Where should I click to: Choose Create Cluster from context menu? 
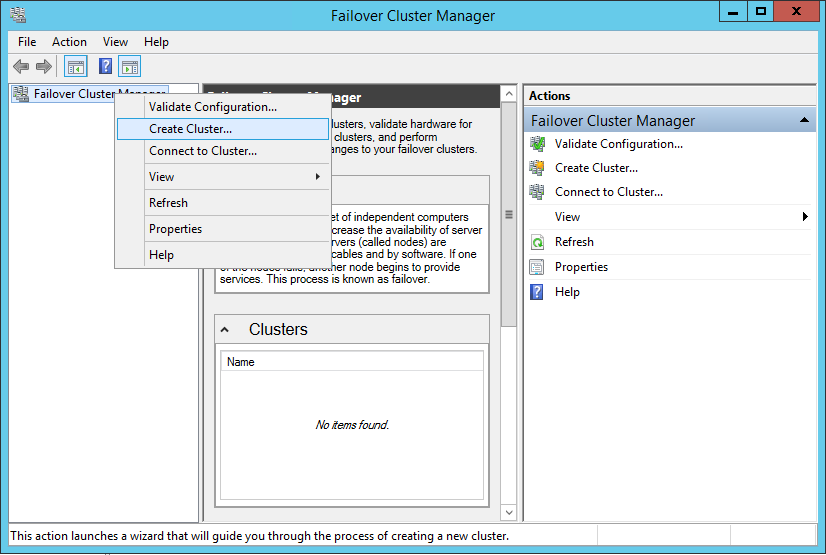click(x=223, y=129)
